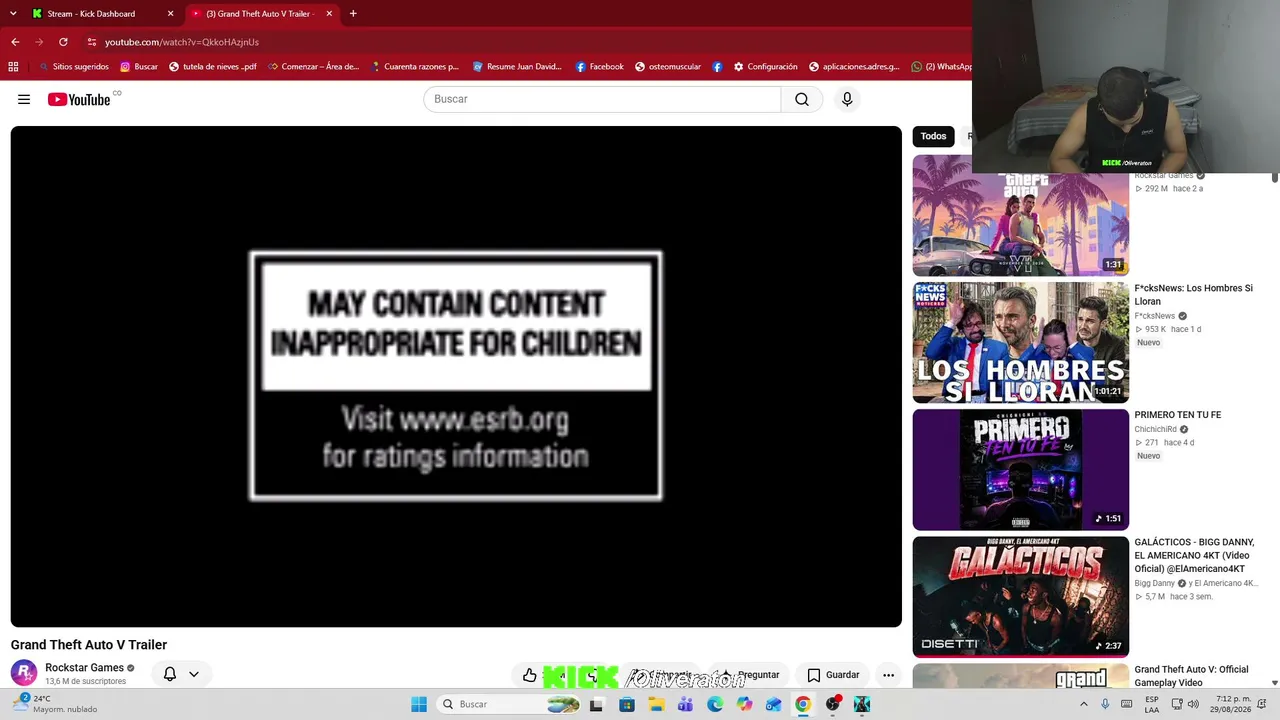Open the YouTube guide hamburger menu
This screenshot has height=720, width=1280.
point(24,99)
